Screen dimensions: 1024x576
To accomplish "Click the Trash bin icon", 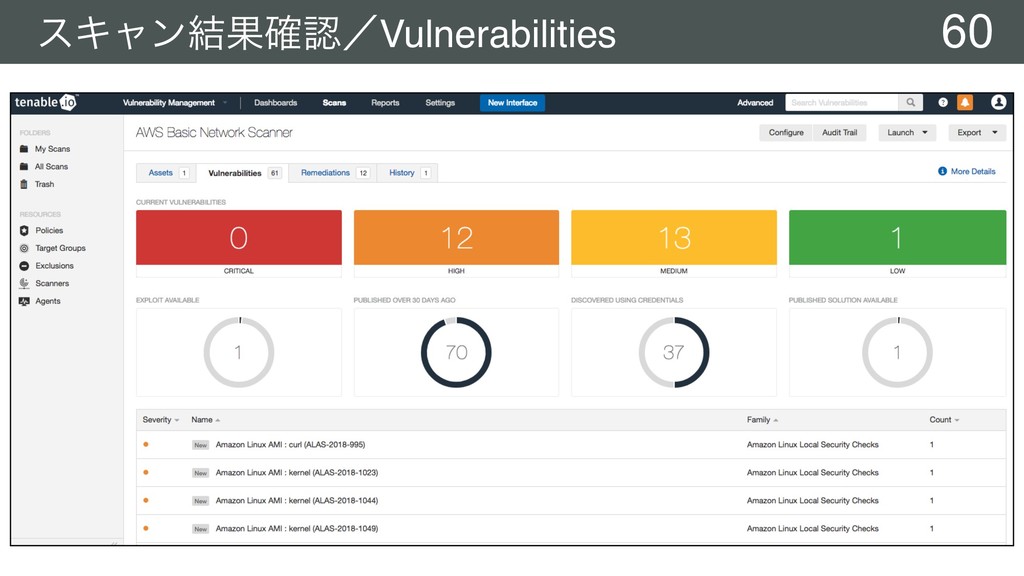I will pos(24,184).
